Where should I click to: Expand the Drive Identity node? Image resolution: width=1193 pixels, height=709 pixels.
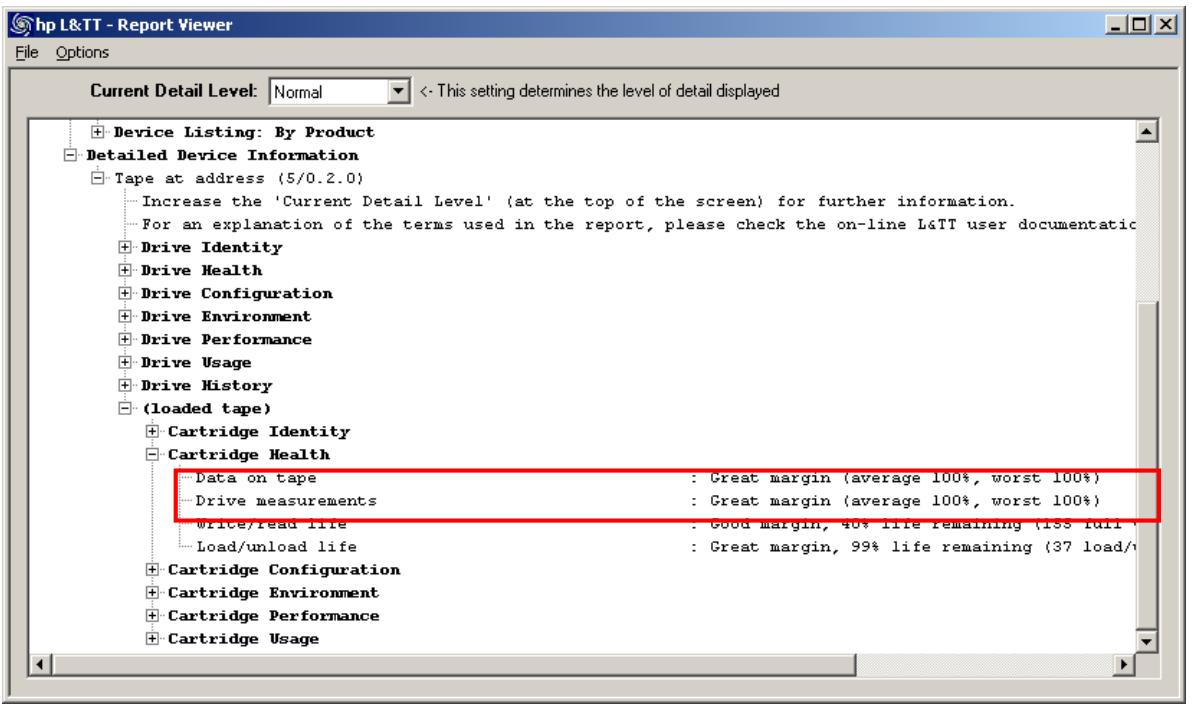(x=125, y=246)
